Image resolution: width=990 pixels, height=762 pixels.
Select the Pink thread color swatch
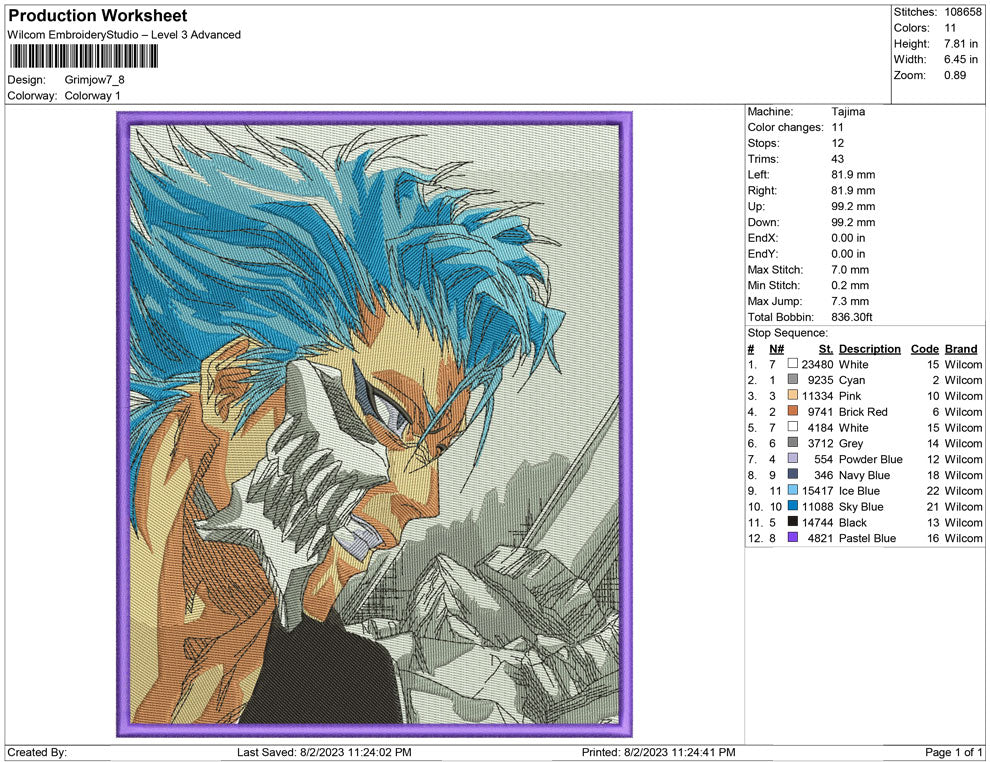click(x=793, y=396)
